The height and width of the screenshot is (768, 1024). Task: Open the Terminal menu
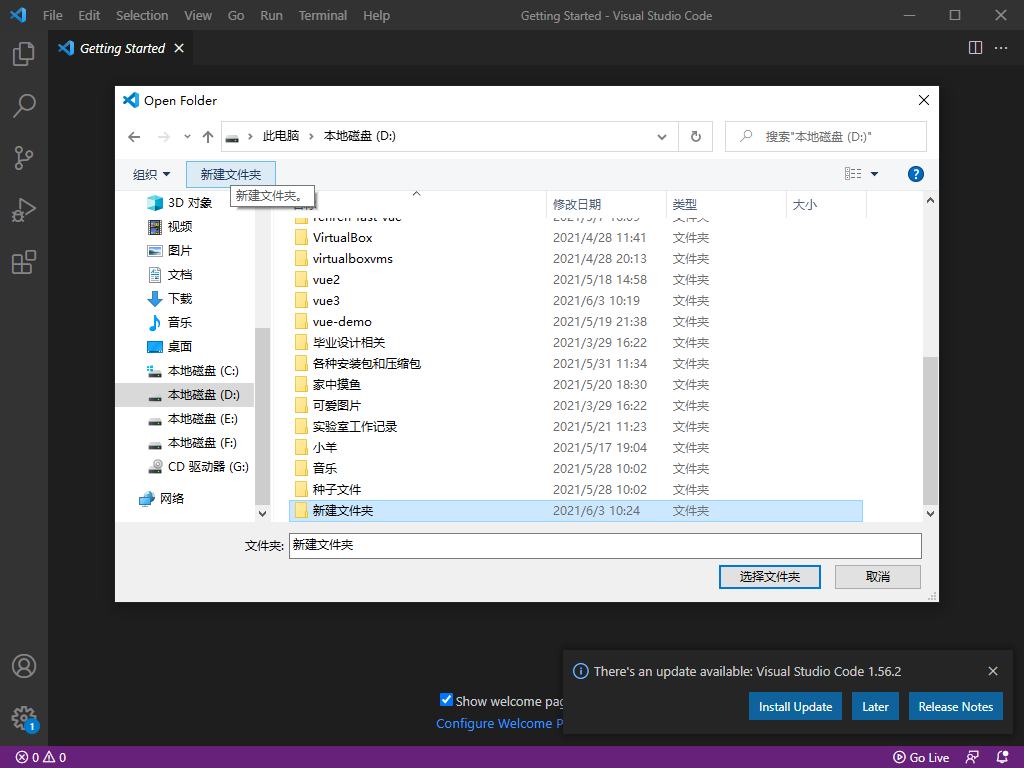pos(323,15)
